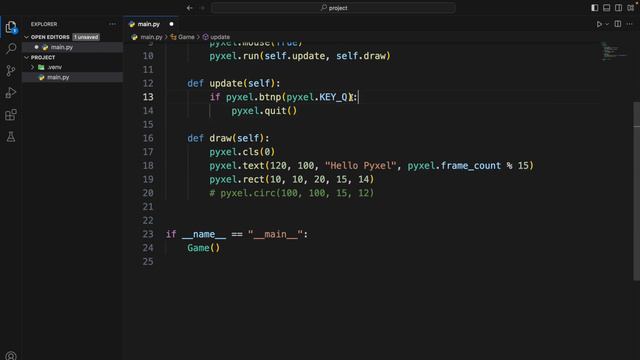This screenshot has width=640, height=360.
Task: Click 'pyxel.run(self.update, self.draw)' line
Action: tap(300, 56)
